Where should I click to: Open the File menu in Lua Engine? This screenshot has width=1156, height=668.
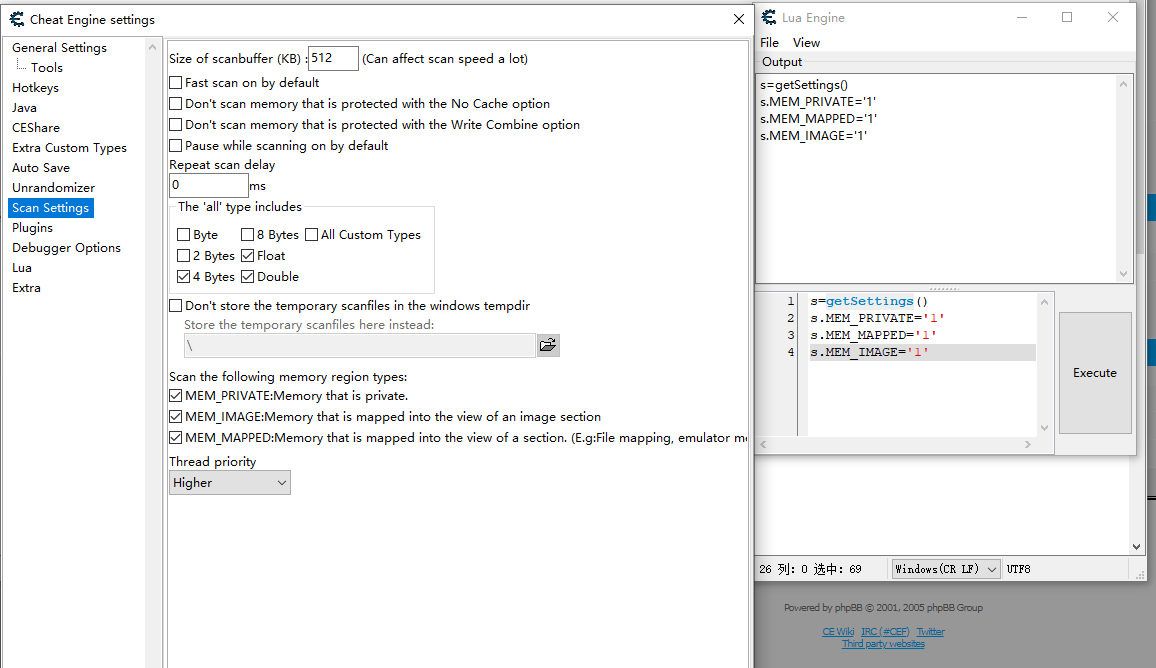coord(768,42)
